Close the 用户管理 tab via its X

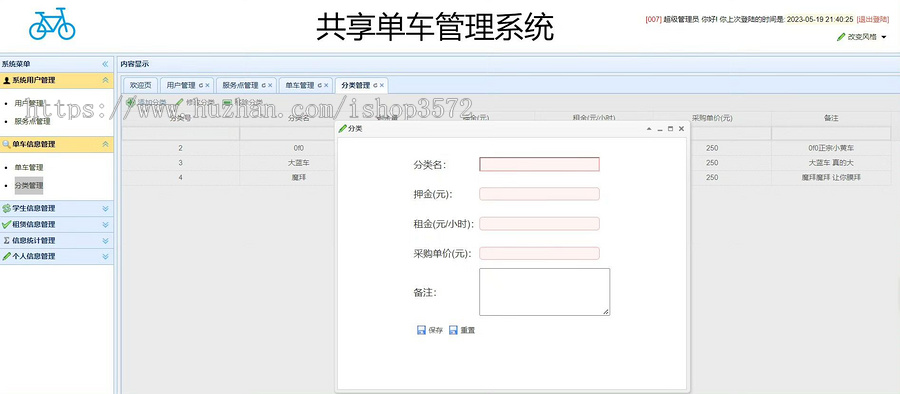click(208, 86)
